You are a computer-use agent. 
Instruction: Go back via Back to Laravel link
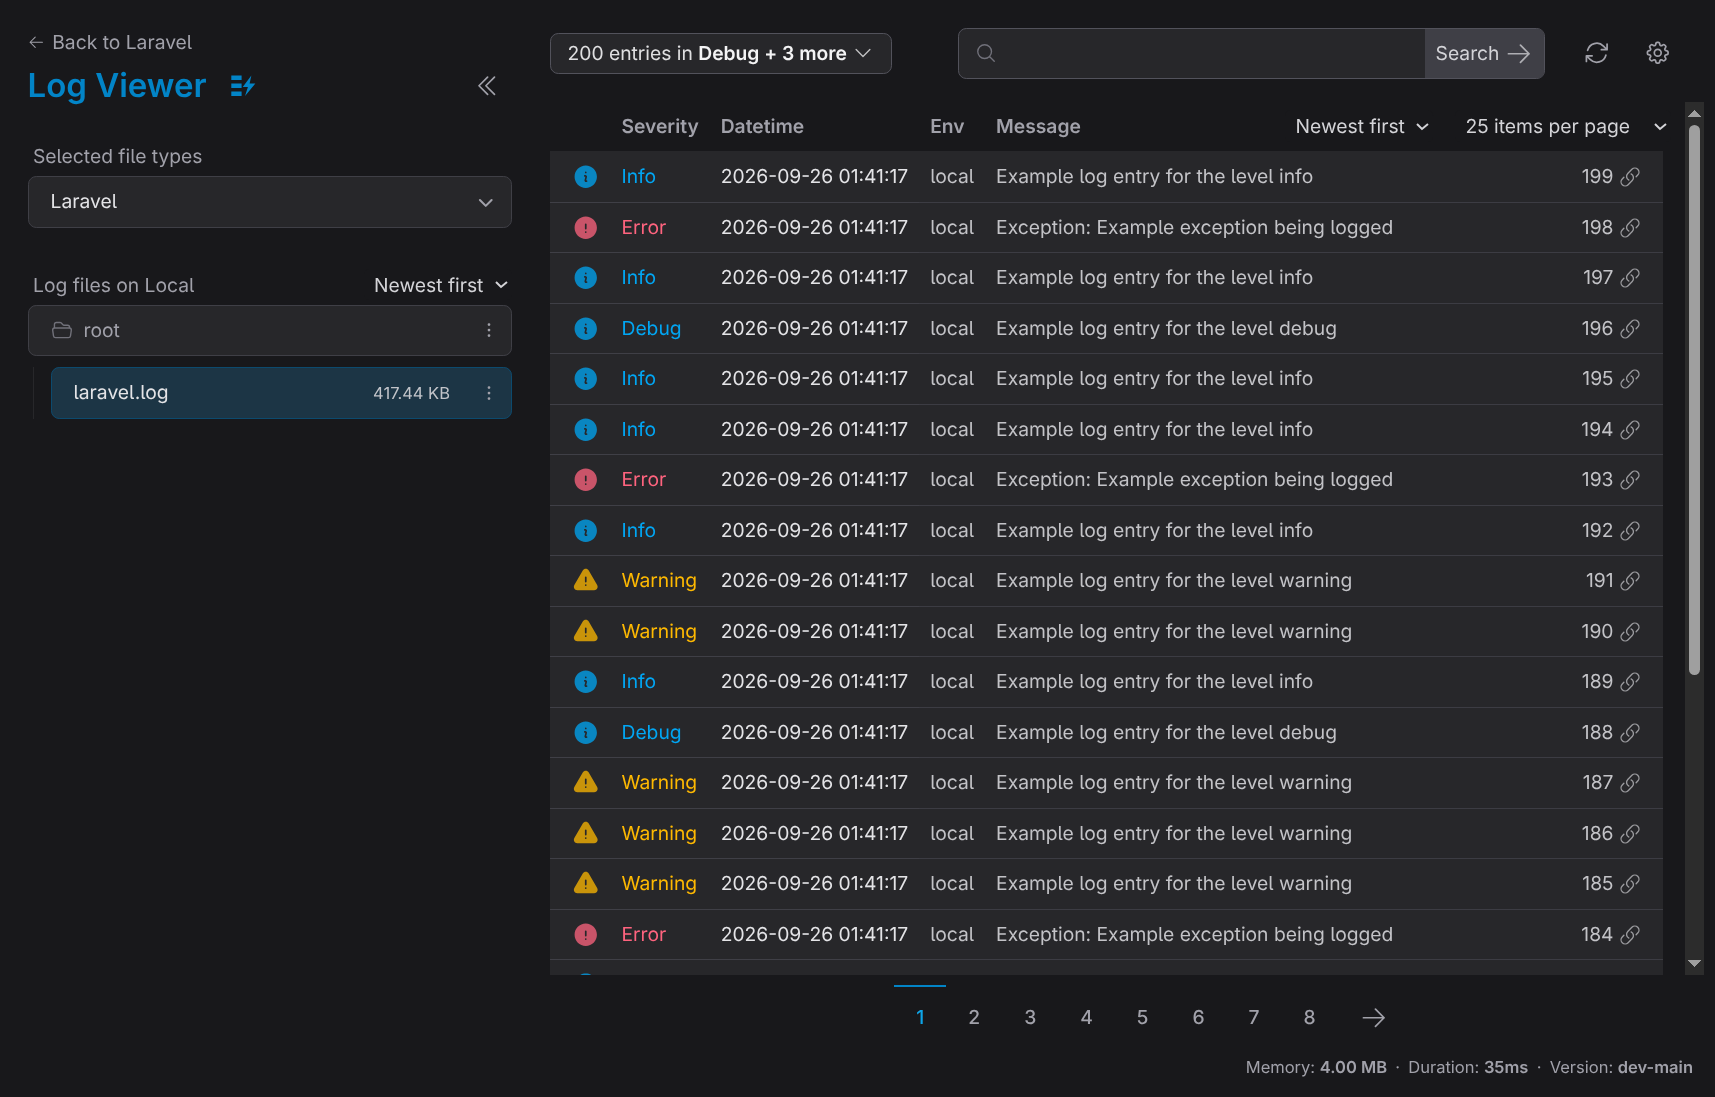pos(110,43)
